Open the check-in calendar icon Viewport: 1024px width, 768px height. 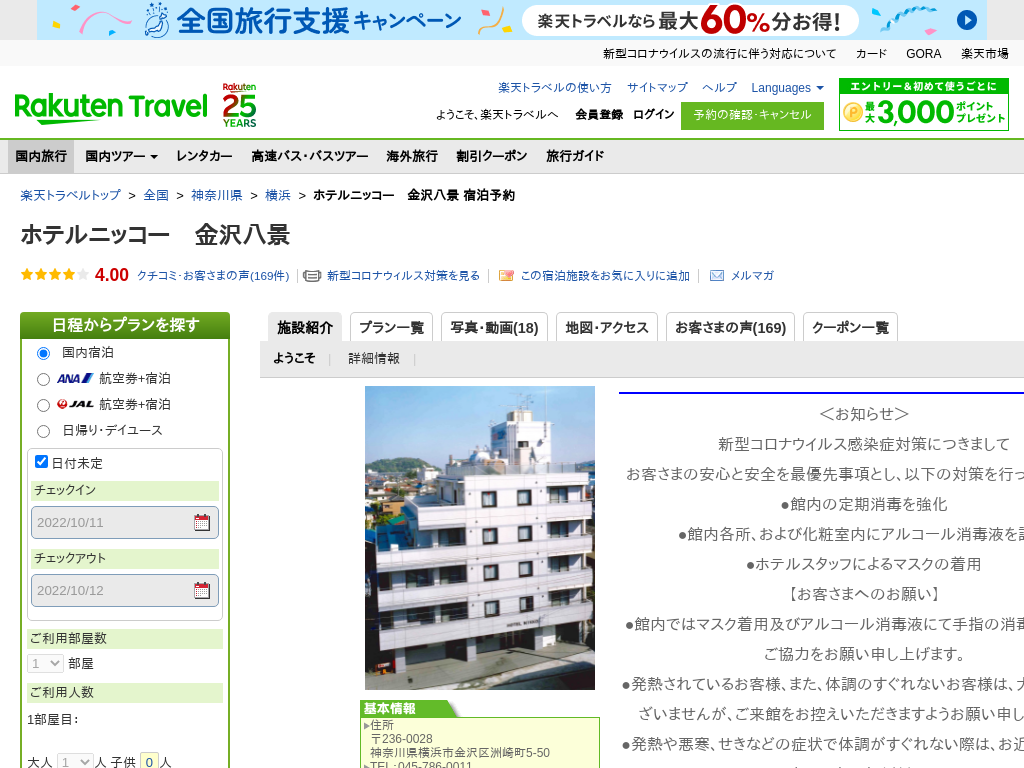click(202, 522)
